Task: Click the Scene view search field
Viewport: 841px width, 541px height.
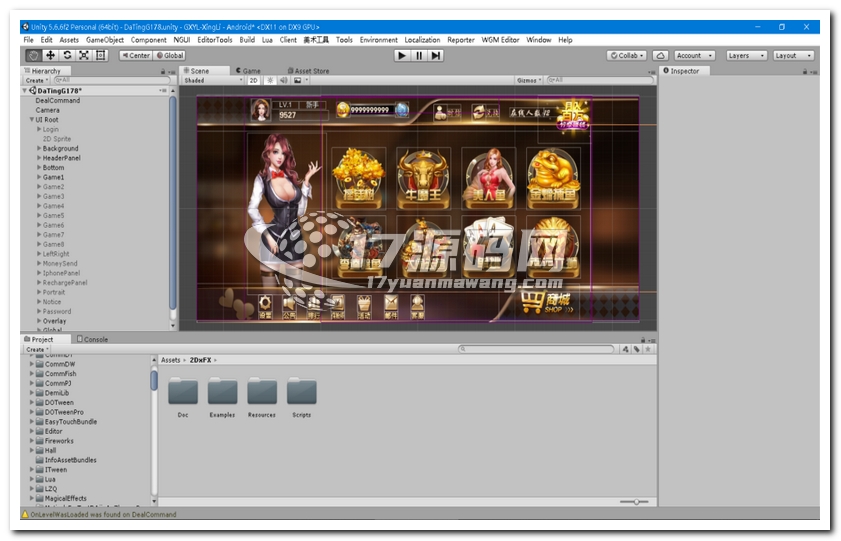Action: coord(600,80)
